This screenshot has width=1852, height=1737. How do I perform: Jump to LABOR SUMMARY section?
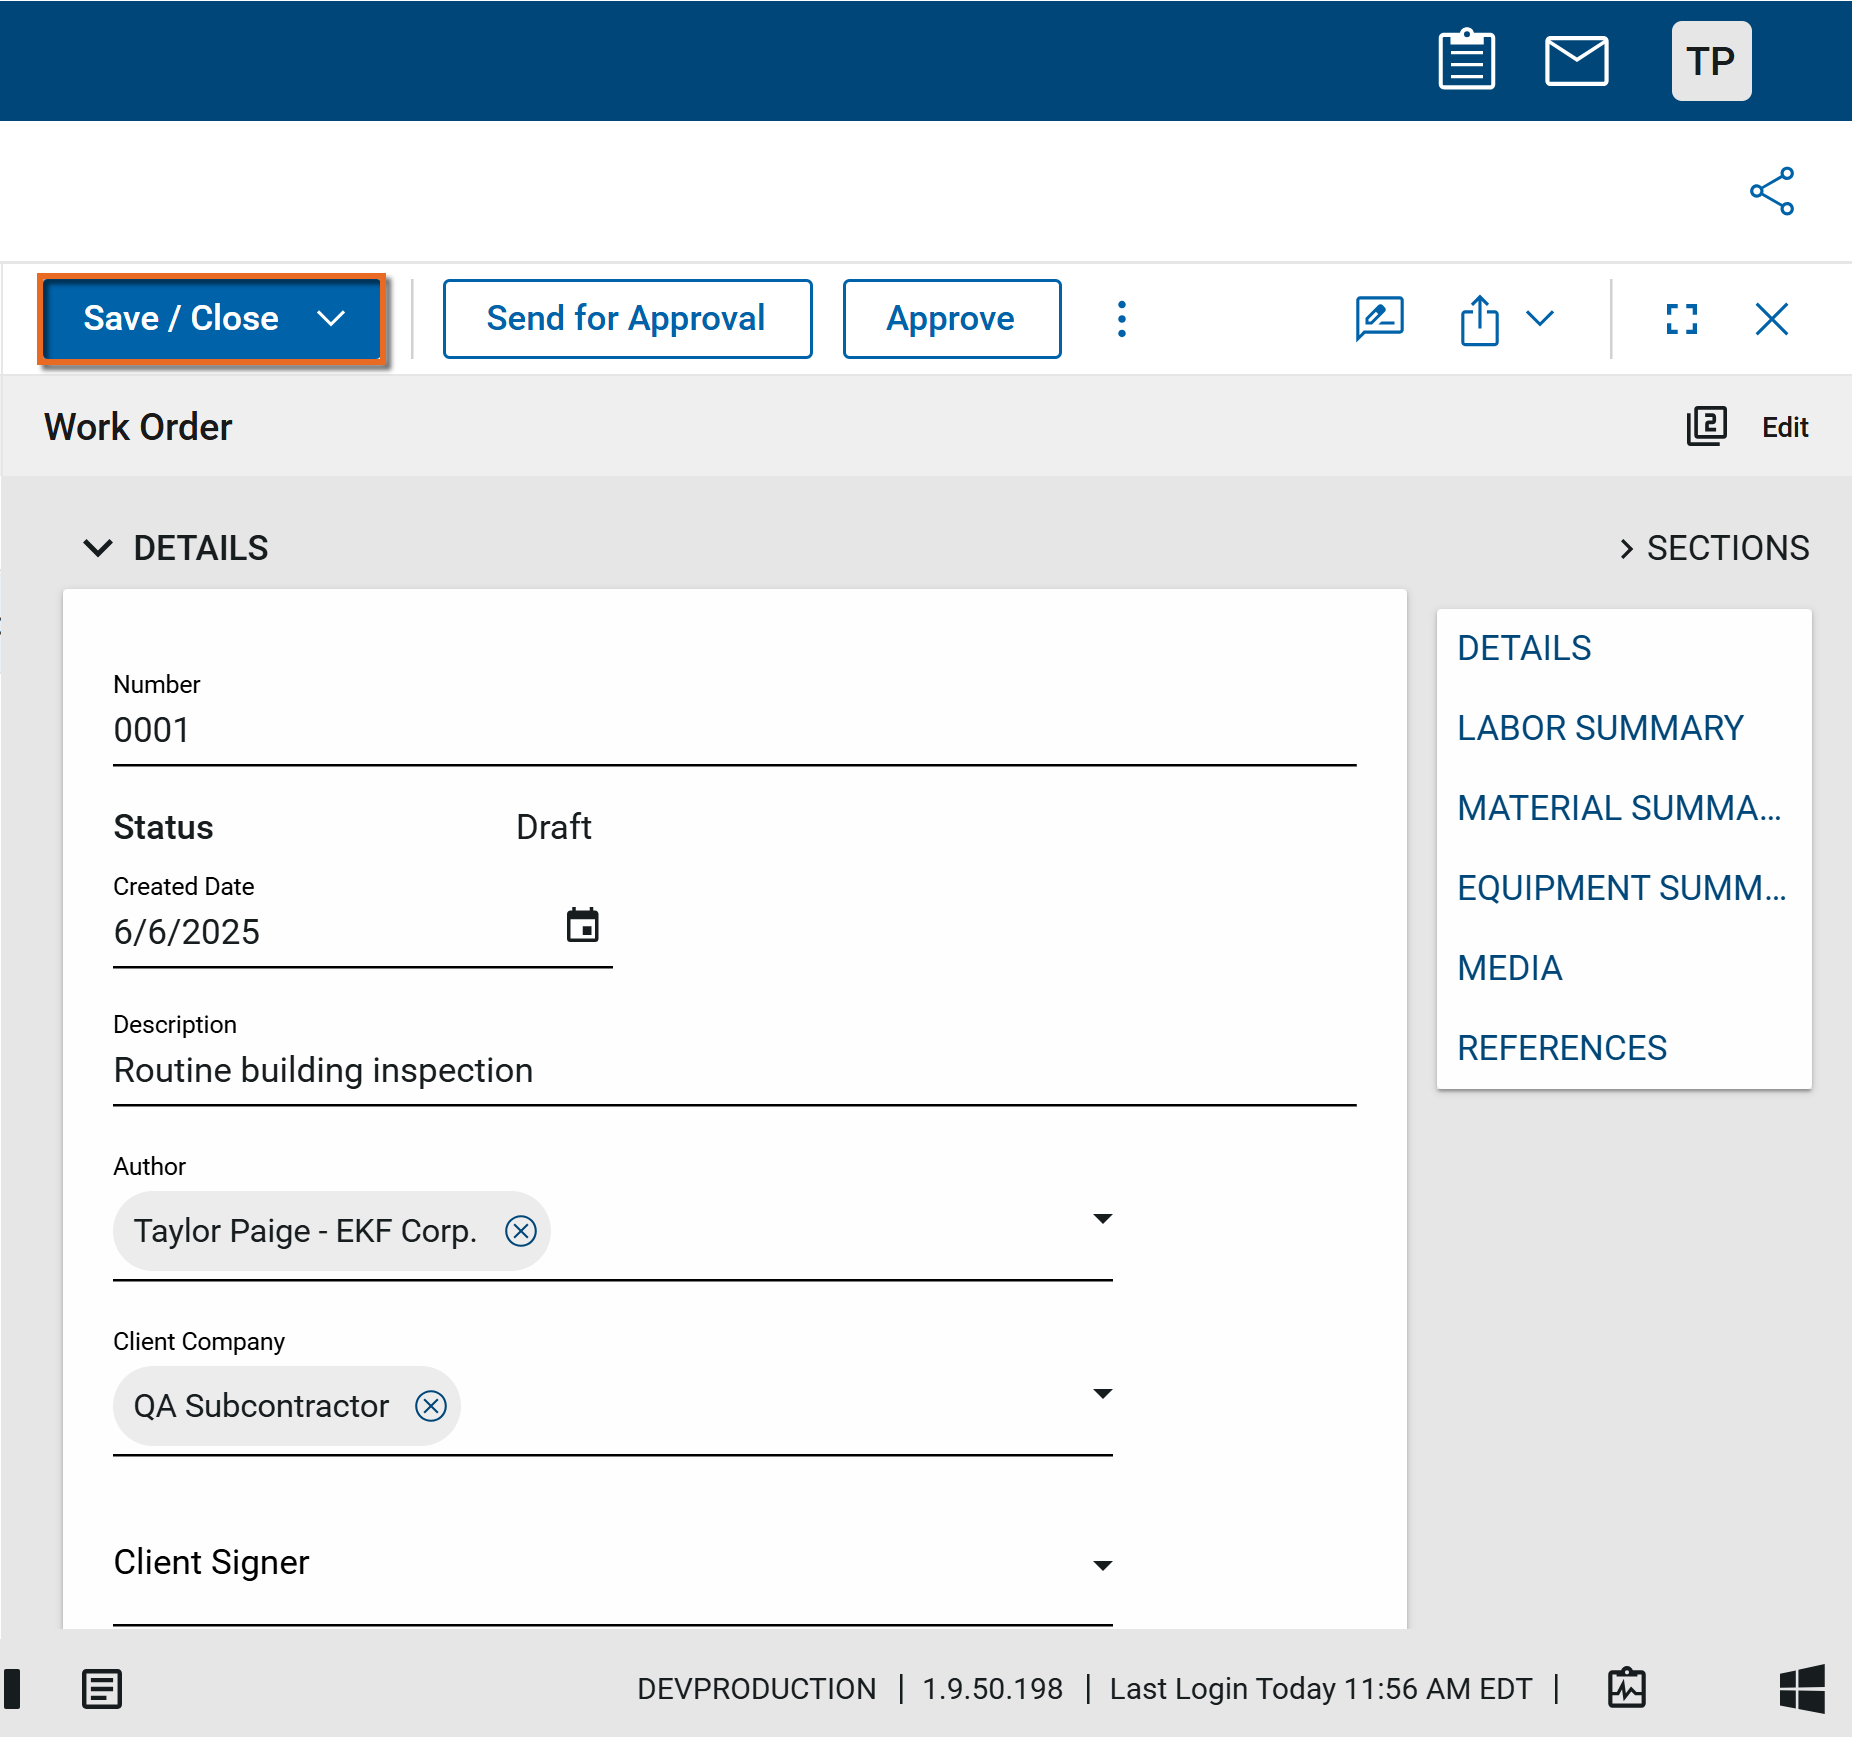click(x=1600, y=728)
